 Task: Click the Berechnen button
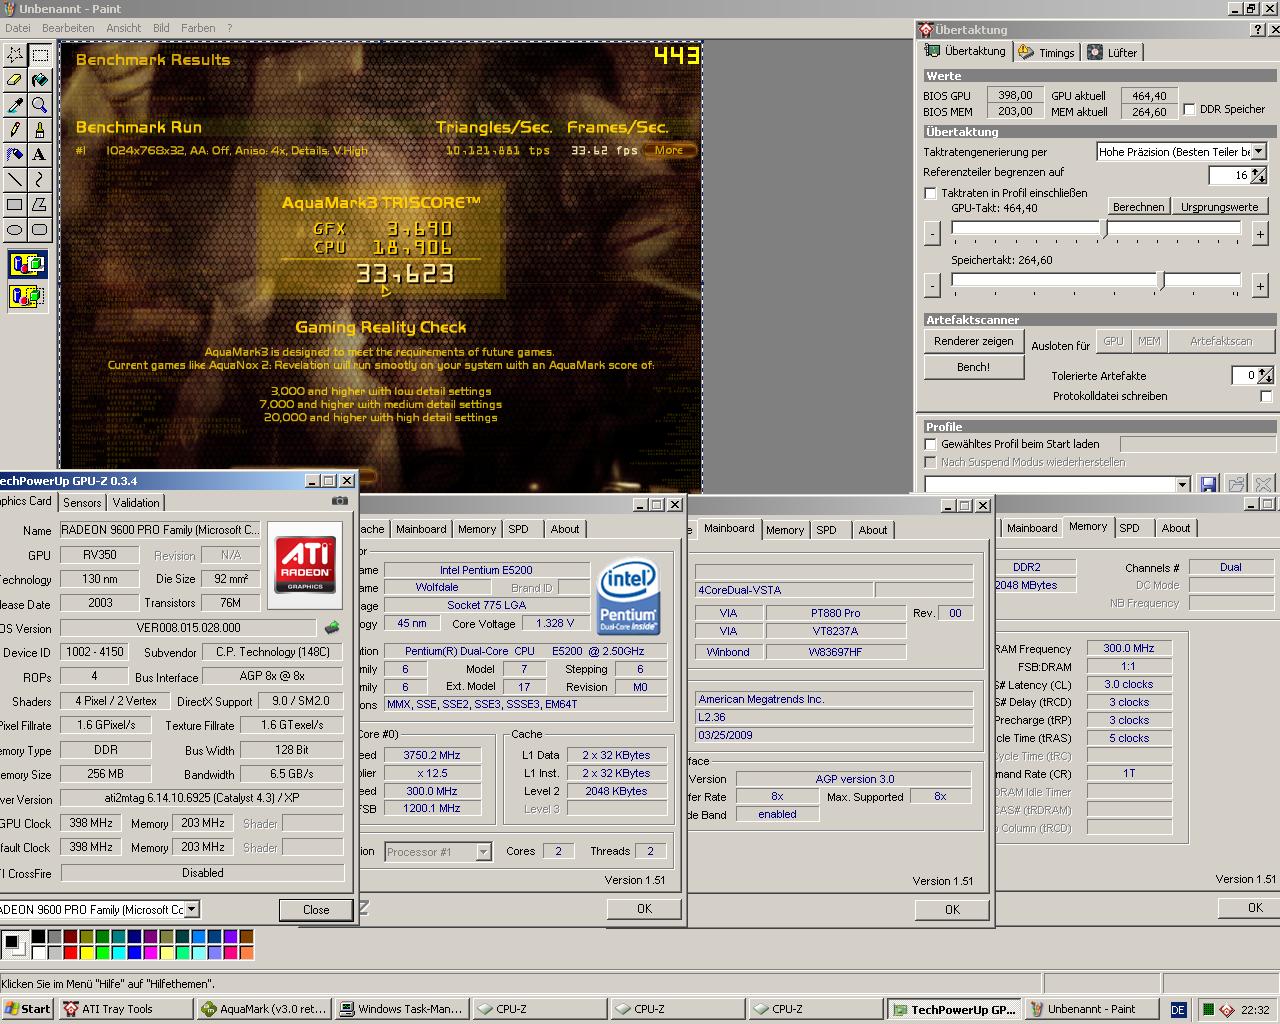click(1138, 207)
